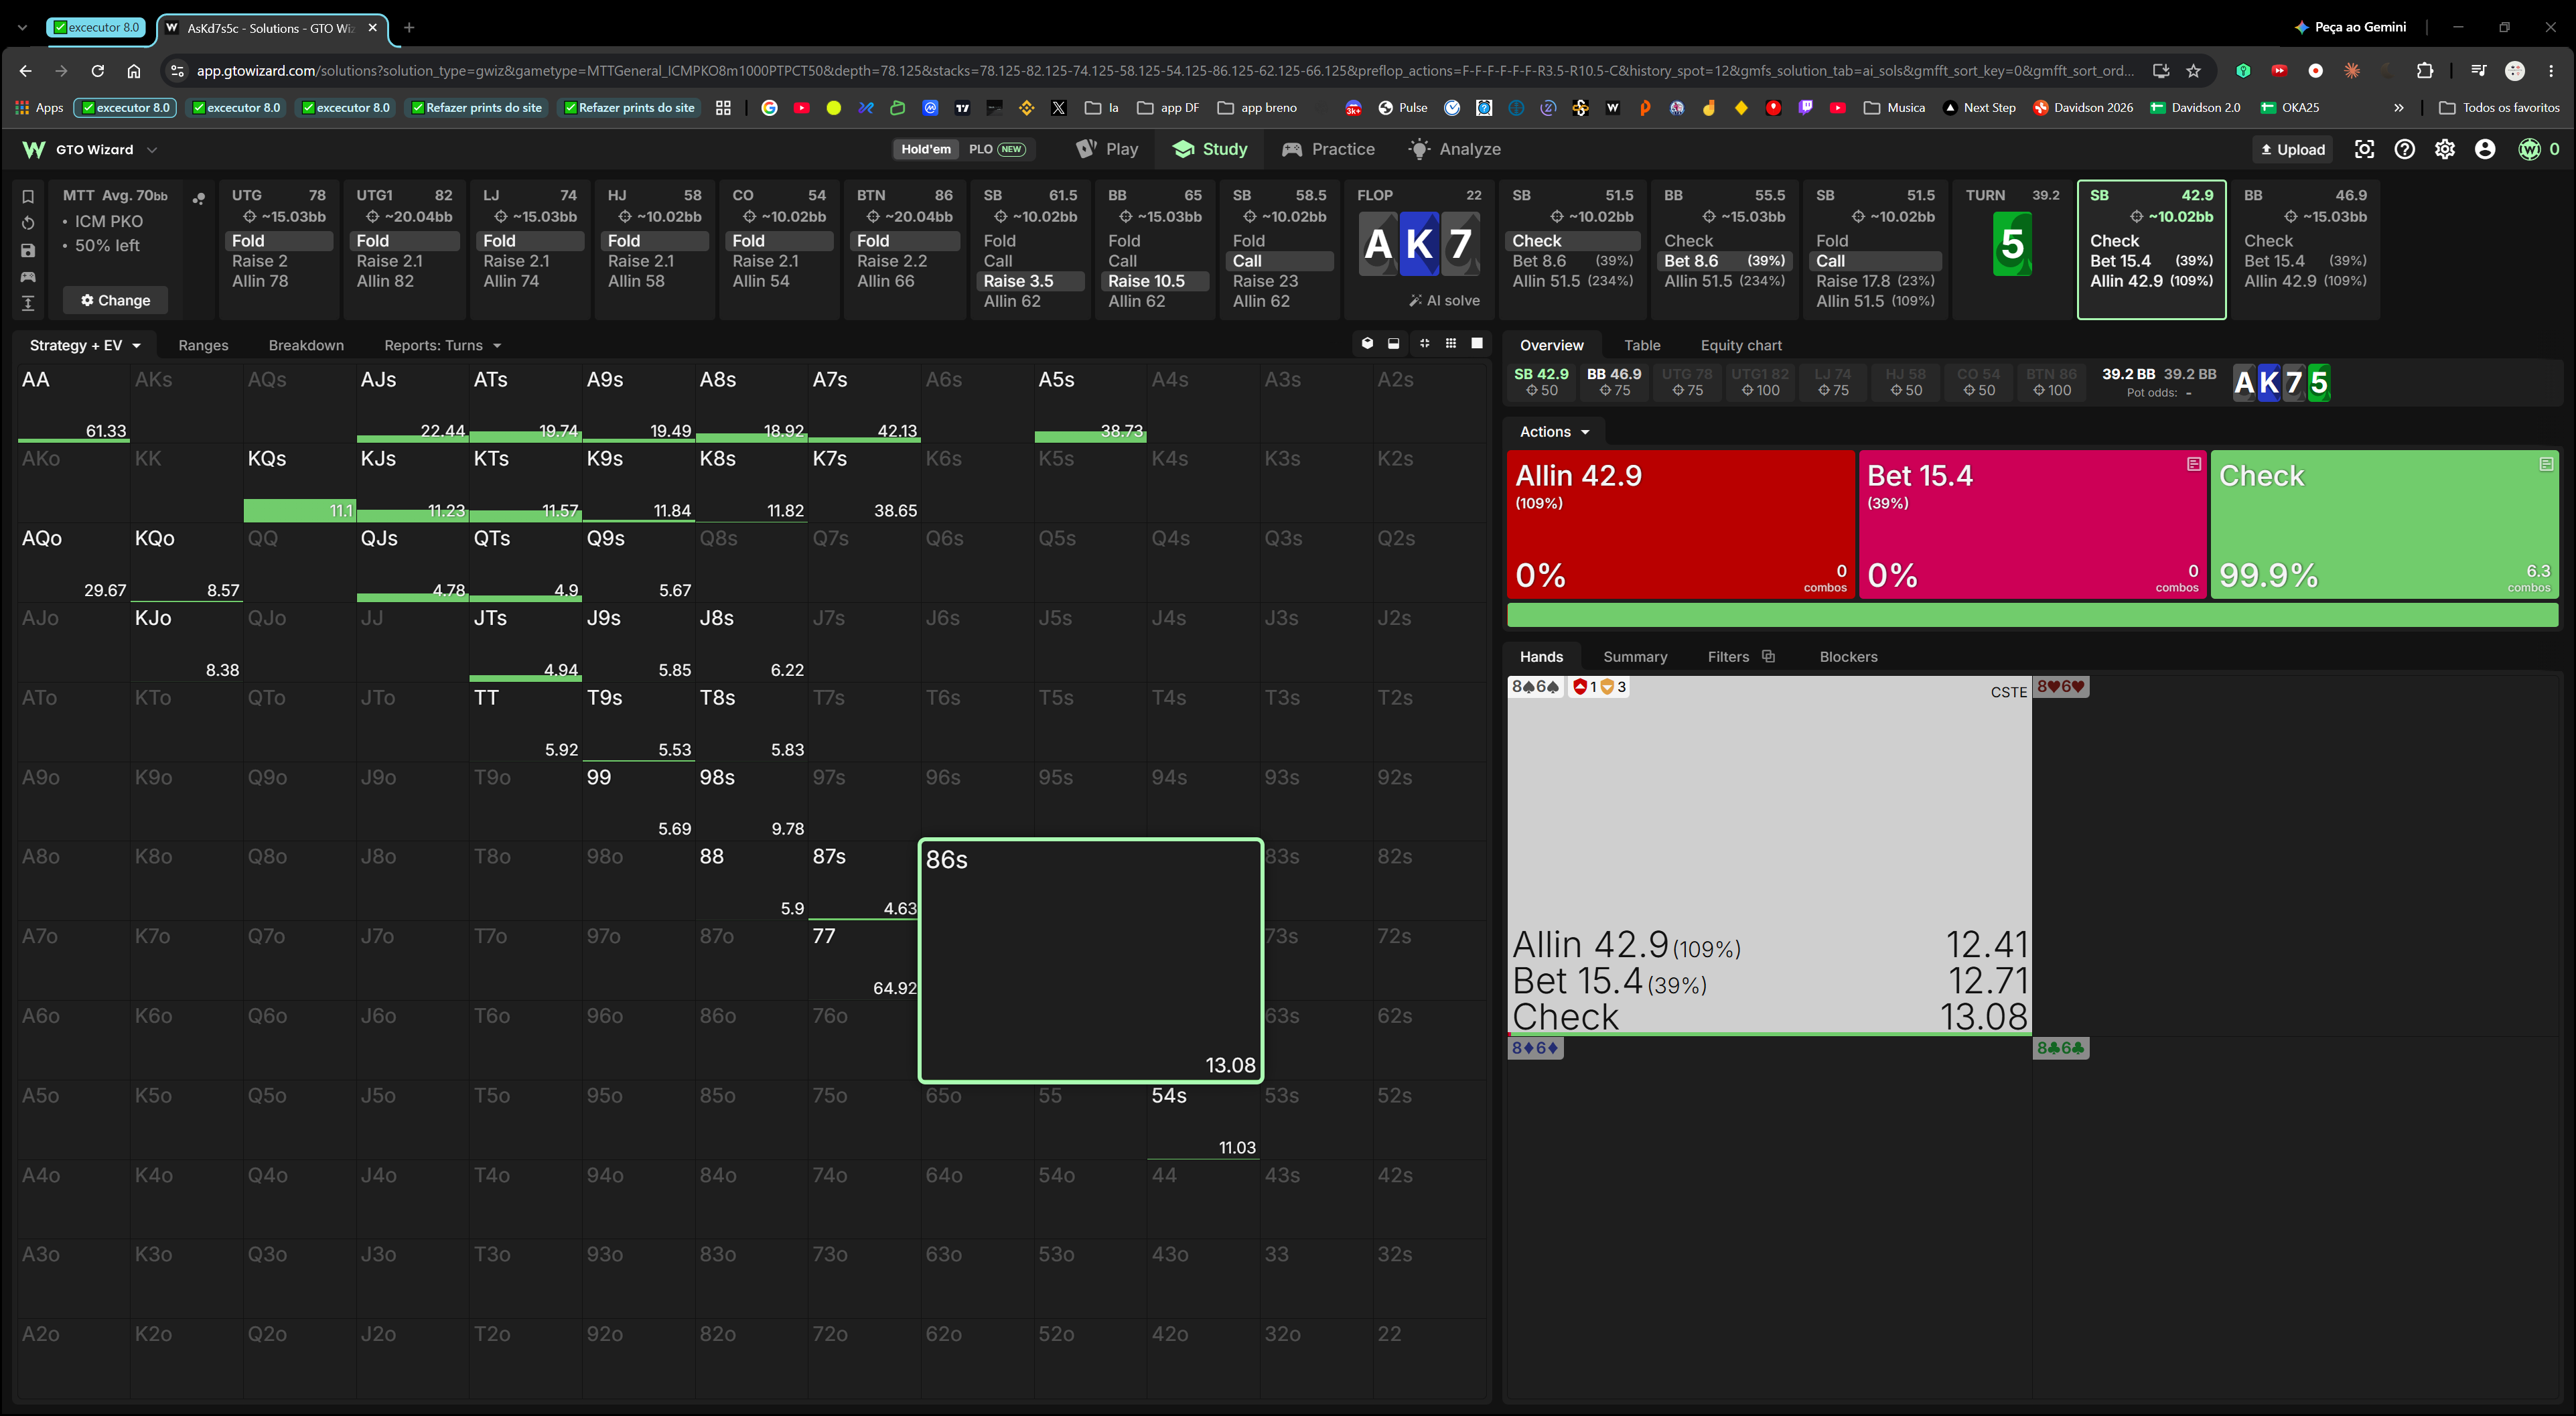Screen dimensions: 2576x1416
Task: Open the Strategy + EV dropdown
Action: click(x=85, y=345)
